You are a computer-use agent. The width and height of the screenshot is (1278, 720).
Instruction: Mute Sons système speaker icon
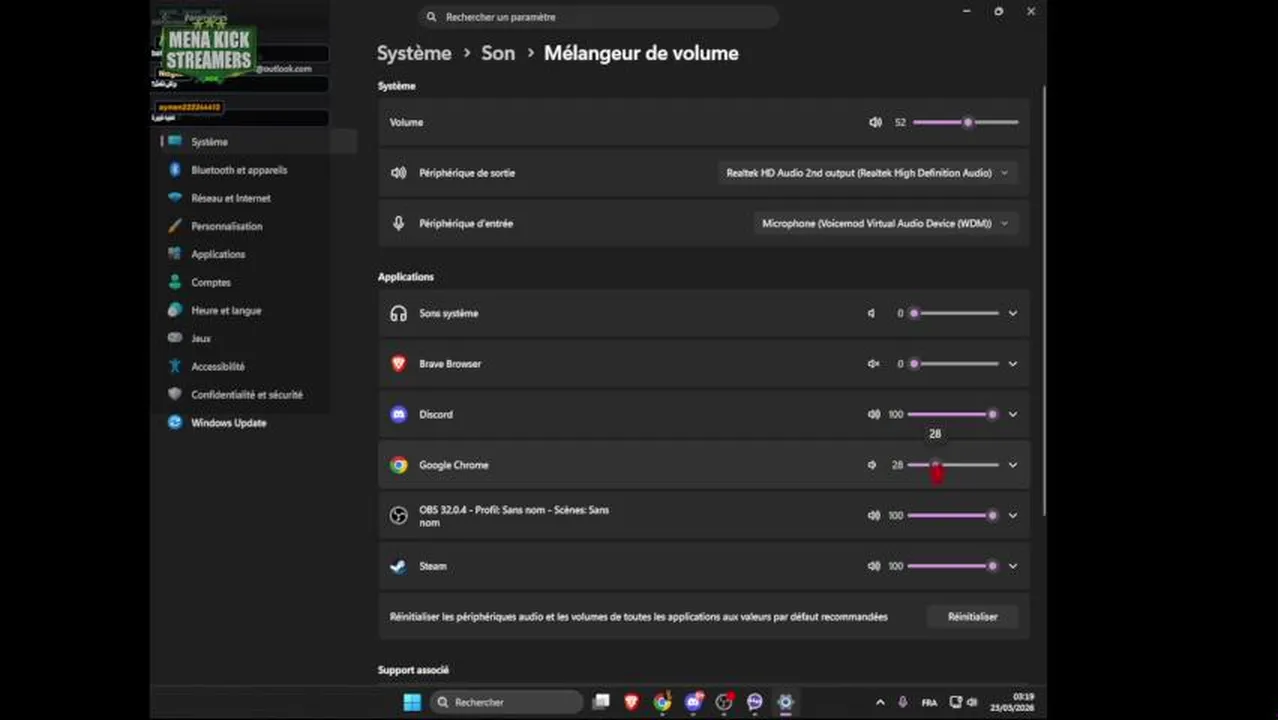pyautogui.click(x=872, y=313)
